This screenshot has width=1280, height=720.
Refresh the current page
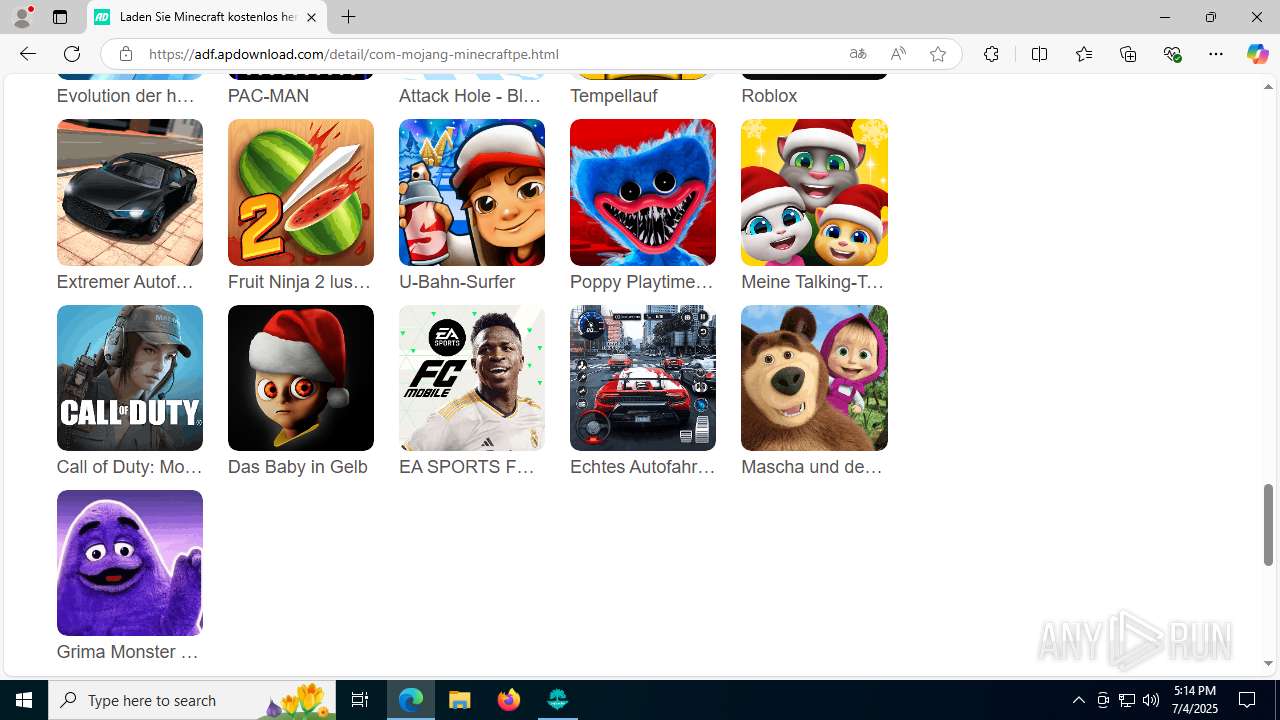[x=72, y=54]
